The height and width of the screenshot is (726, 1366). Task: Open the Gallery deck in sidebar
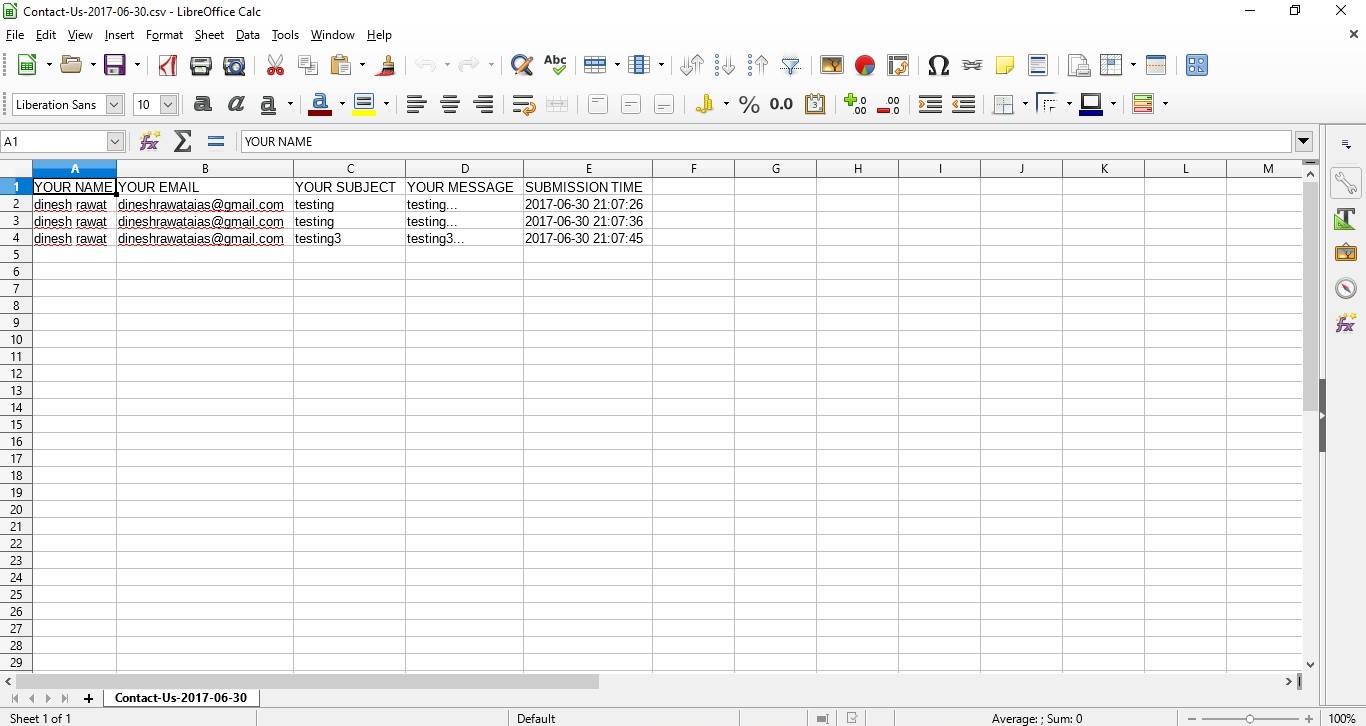click(x=1346, y=253)
